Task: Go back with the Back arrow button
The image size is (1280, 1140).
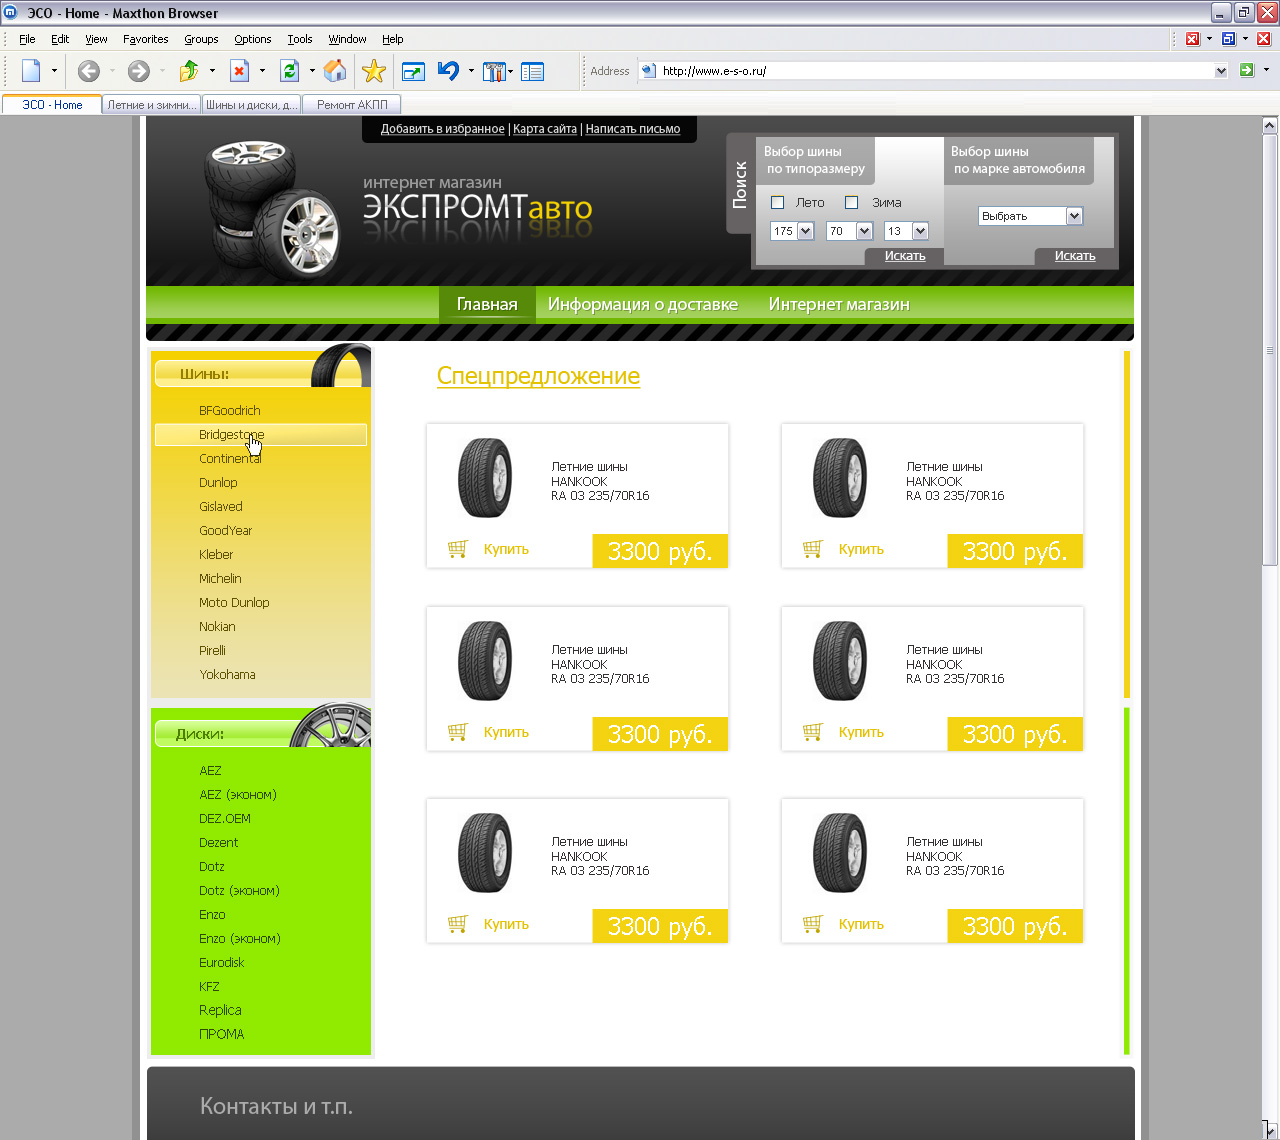Action: tap(88, 71)
